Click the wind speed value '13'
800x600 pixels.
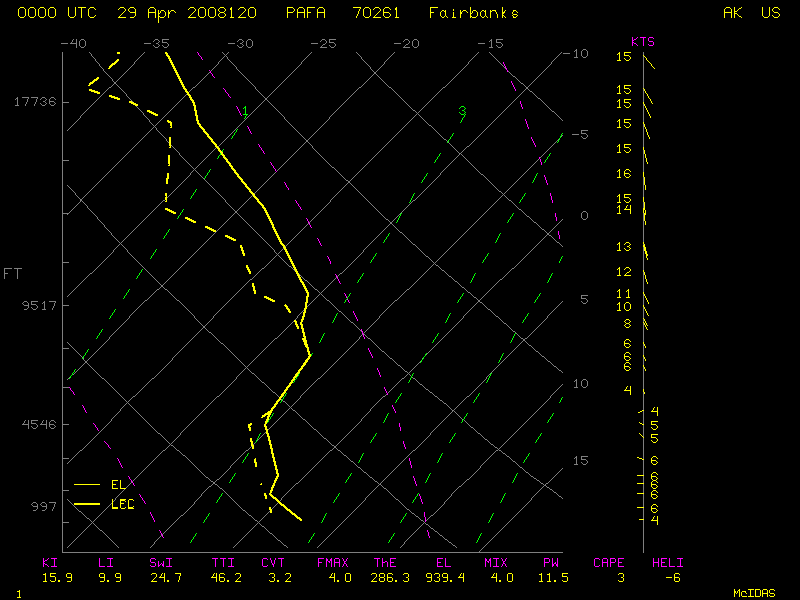pos(623,247)
